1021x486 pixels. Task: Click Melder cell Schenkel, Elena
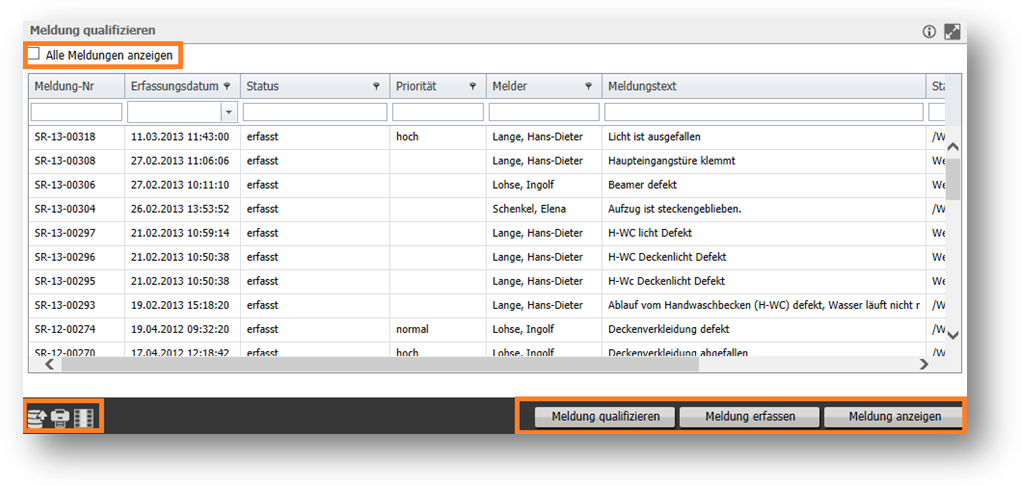tap(529, 209)
